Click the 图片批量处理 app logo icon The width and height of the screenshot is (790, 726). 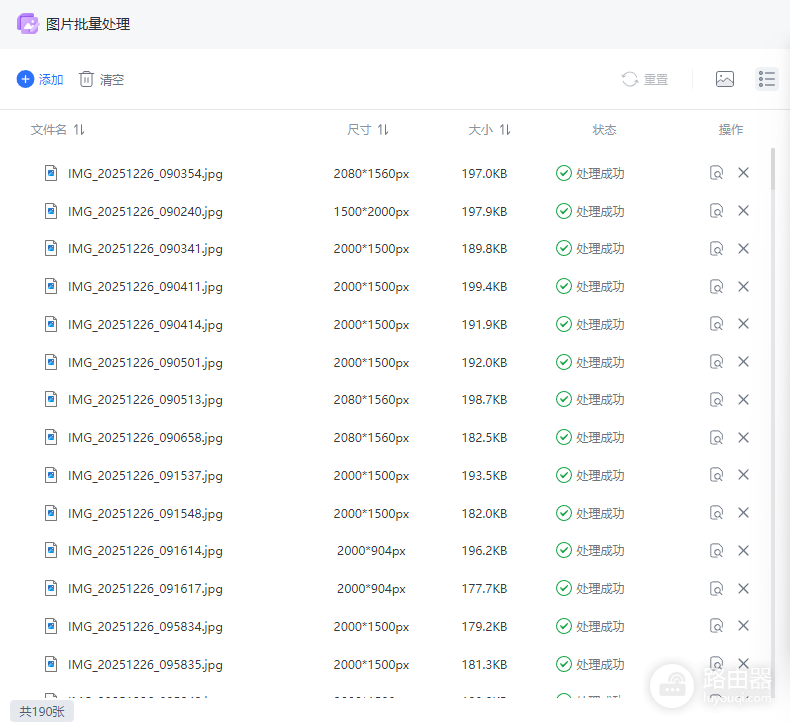[27, 24]
